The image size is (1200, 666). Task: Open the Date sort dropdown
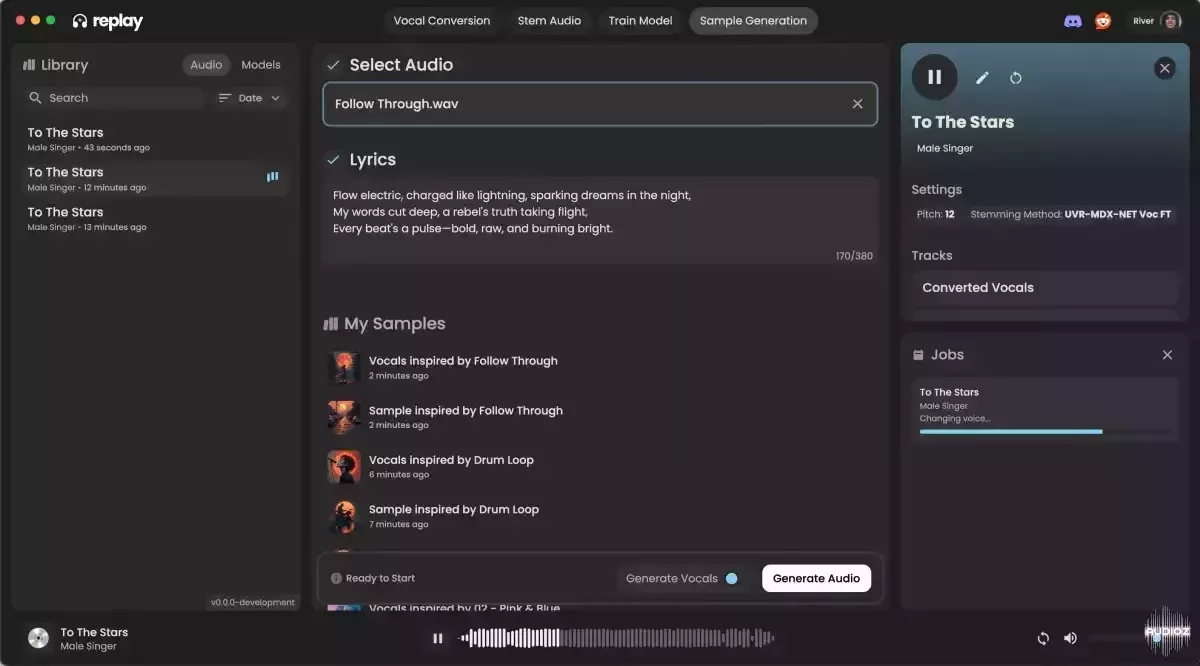(249, 98)
